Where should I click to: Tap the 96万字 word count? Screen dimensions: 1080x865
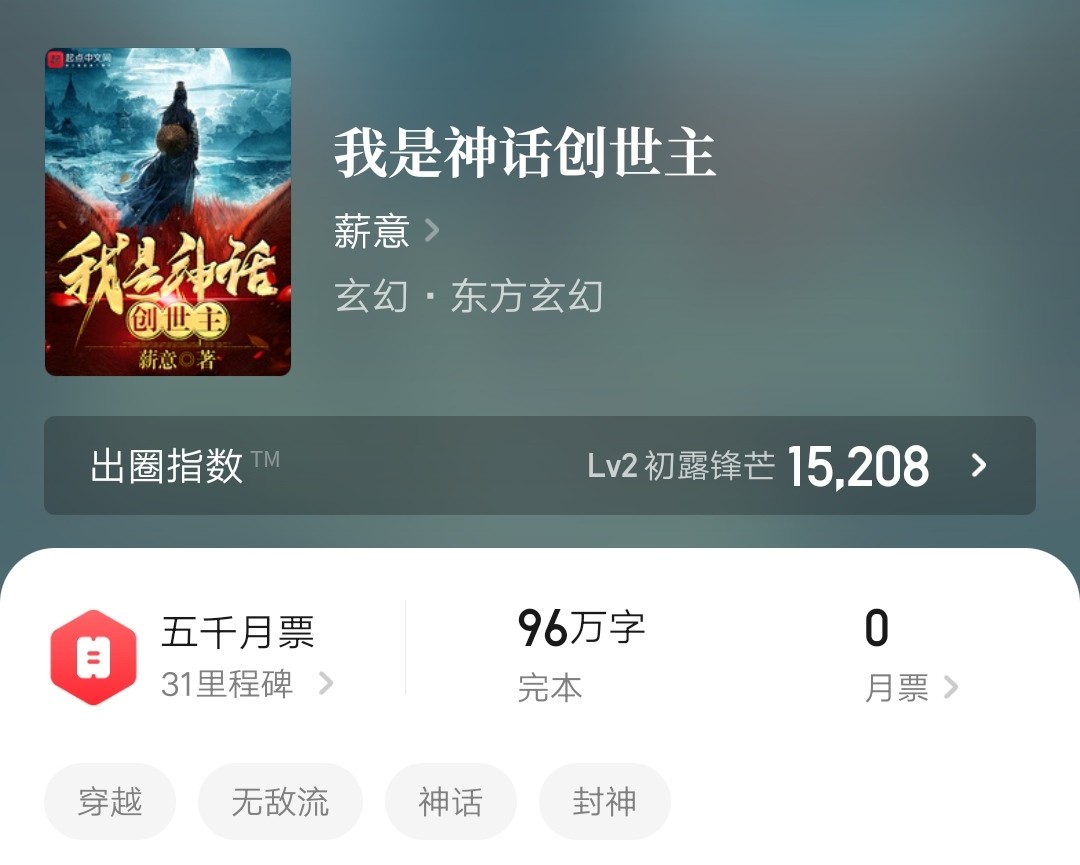click(x=581, y=628)
